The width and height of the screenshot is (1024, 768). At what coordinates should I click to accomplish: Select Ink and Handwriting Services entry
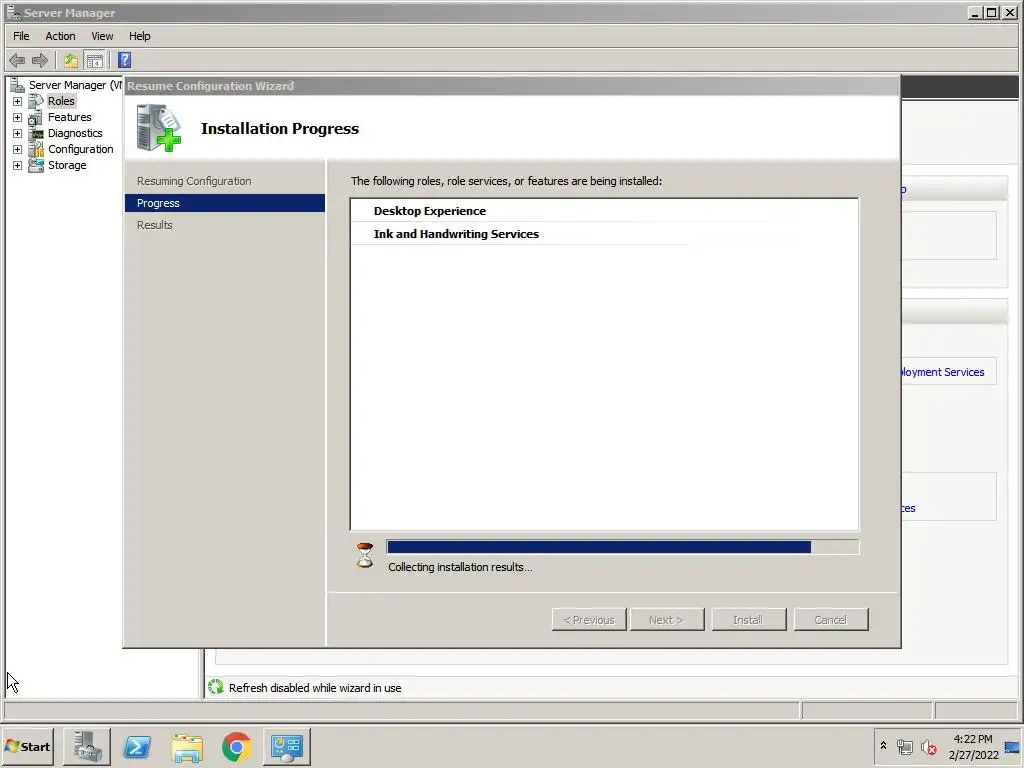tap(456, 234)
